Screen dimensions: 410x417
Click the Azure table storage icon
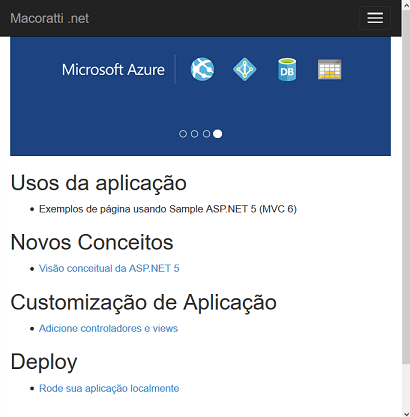pos(329,69)
